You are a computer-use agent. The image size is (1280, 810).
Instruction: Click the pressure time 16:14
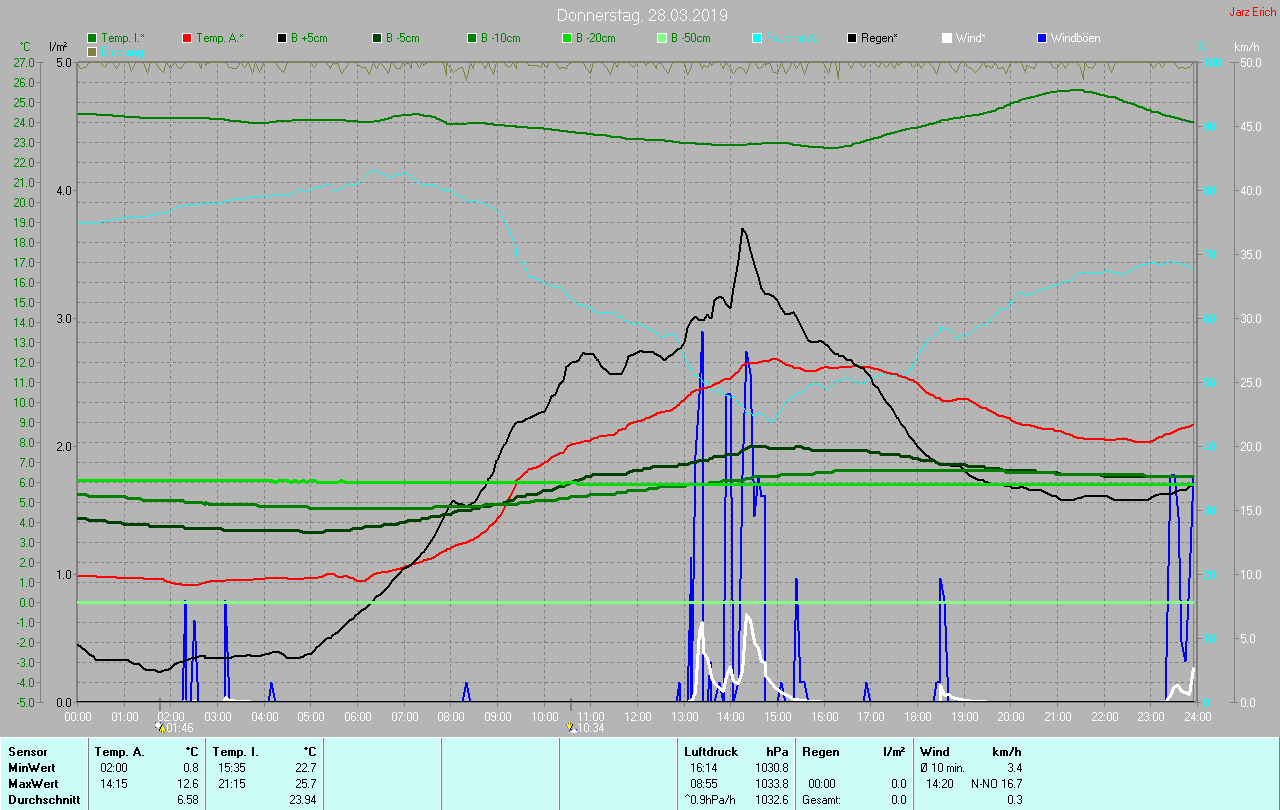coord(705,768)
